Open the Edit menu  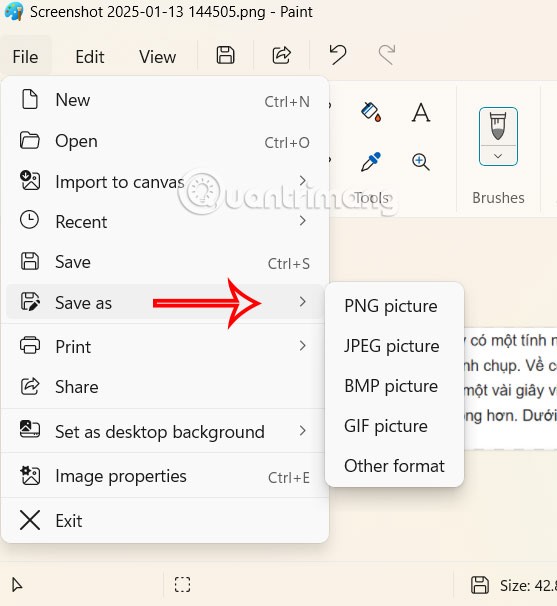[x=90, y=57]
